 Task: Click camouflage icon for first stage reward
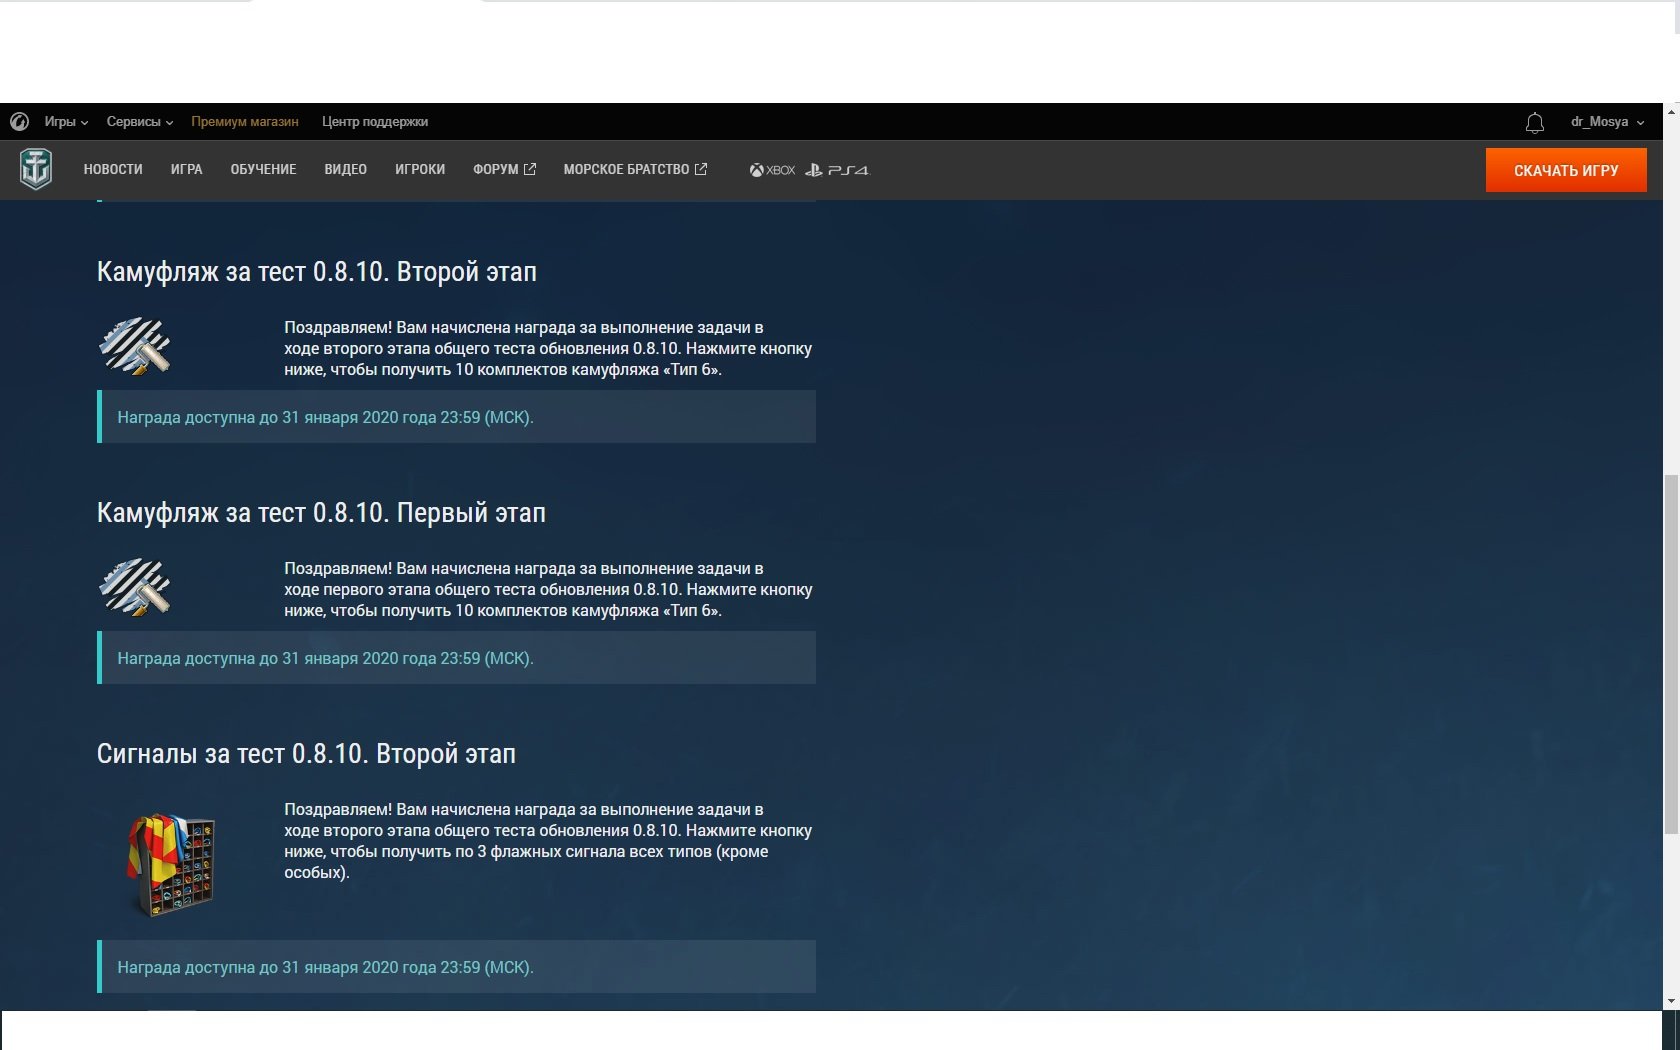tap(135, 587)
